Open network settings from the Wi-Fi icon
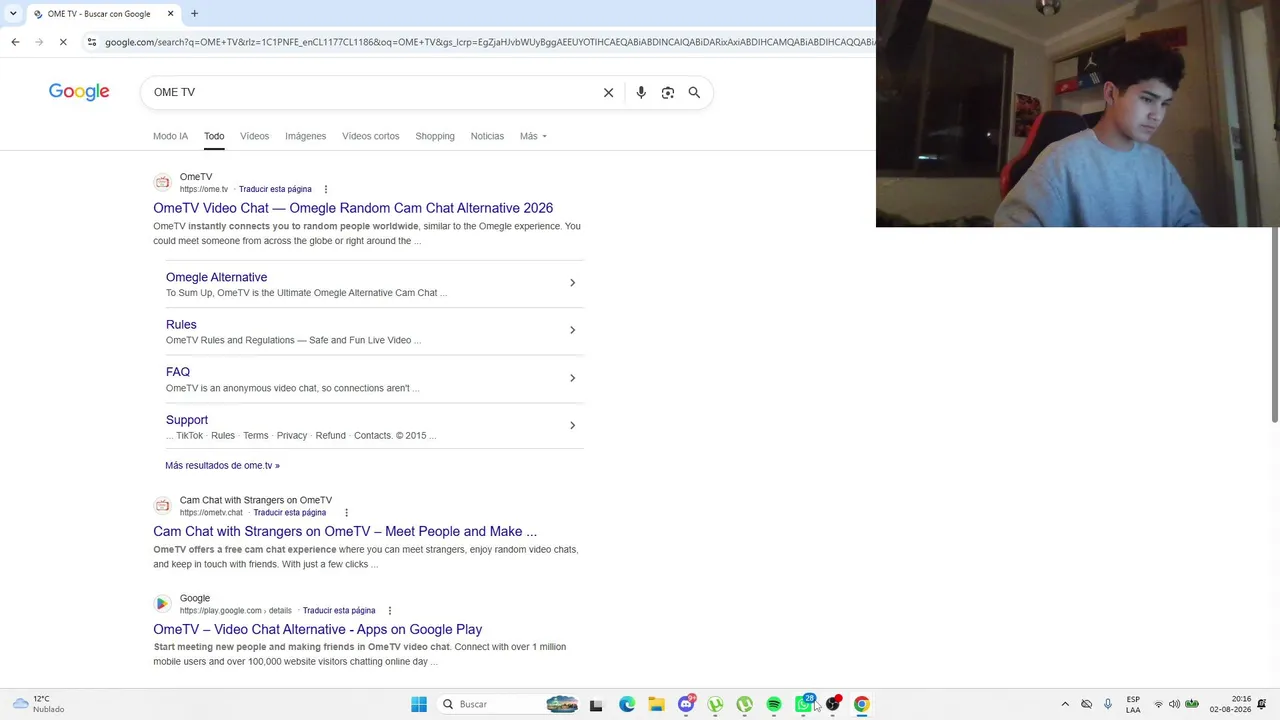 (x=1158, y=704)
